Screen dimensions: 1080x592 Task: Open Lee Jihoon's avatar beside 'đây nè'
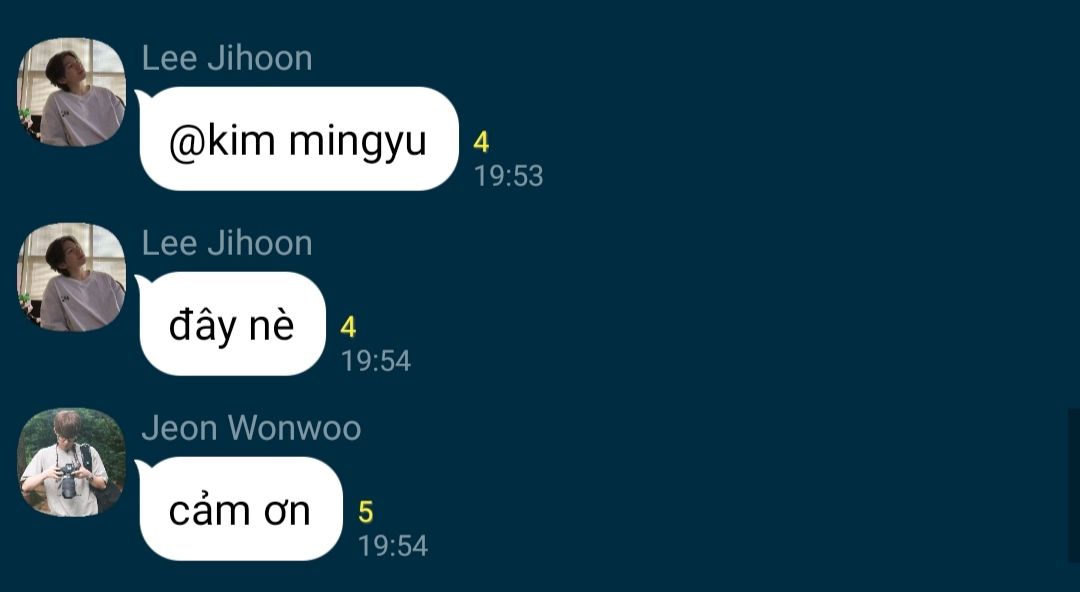point(71,276)
